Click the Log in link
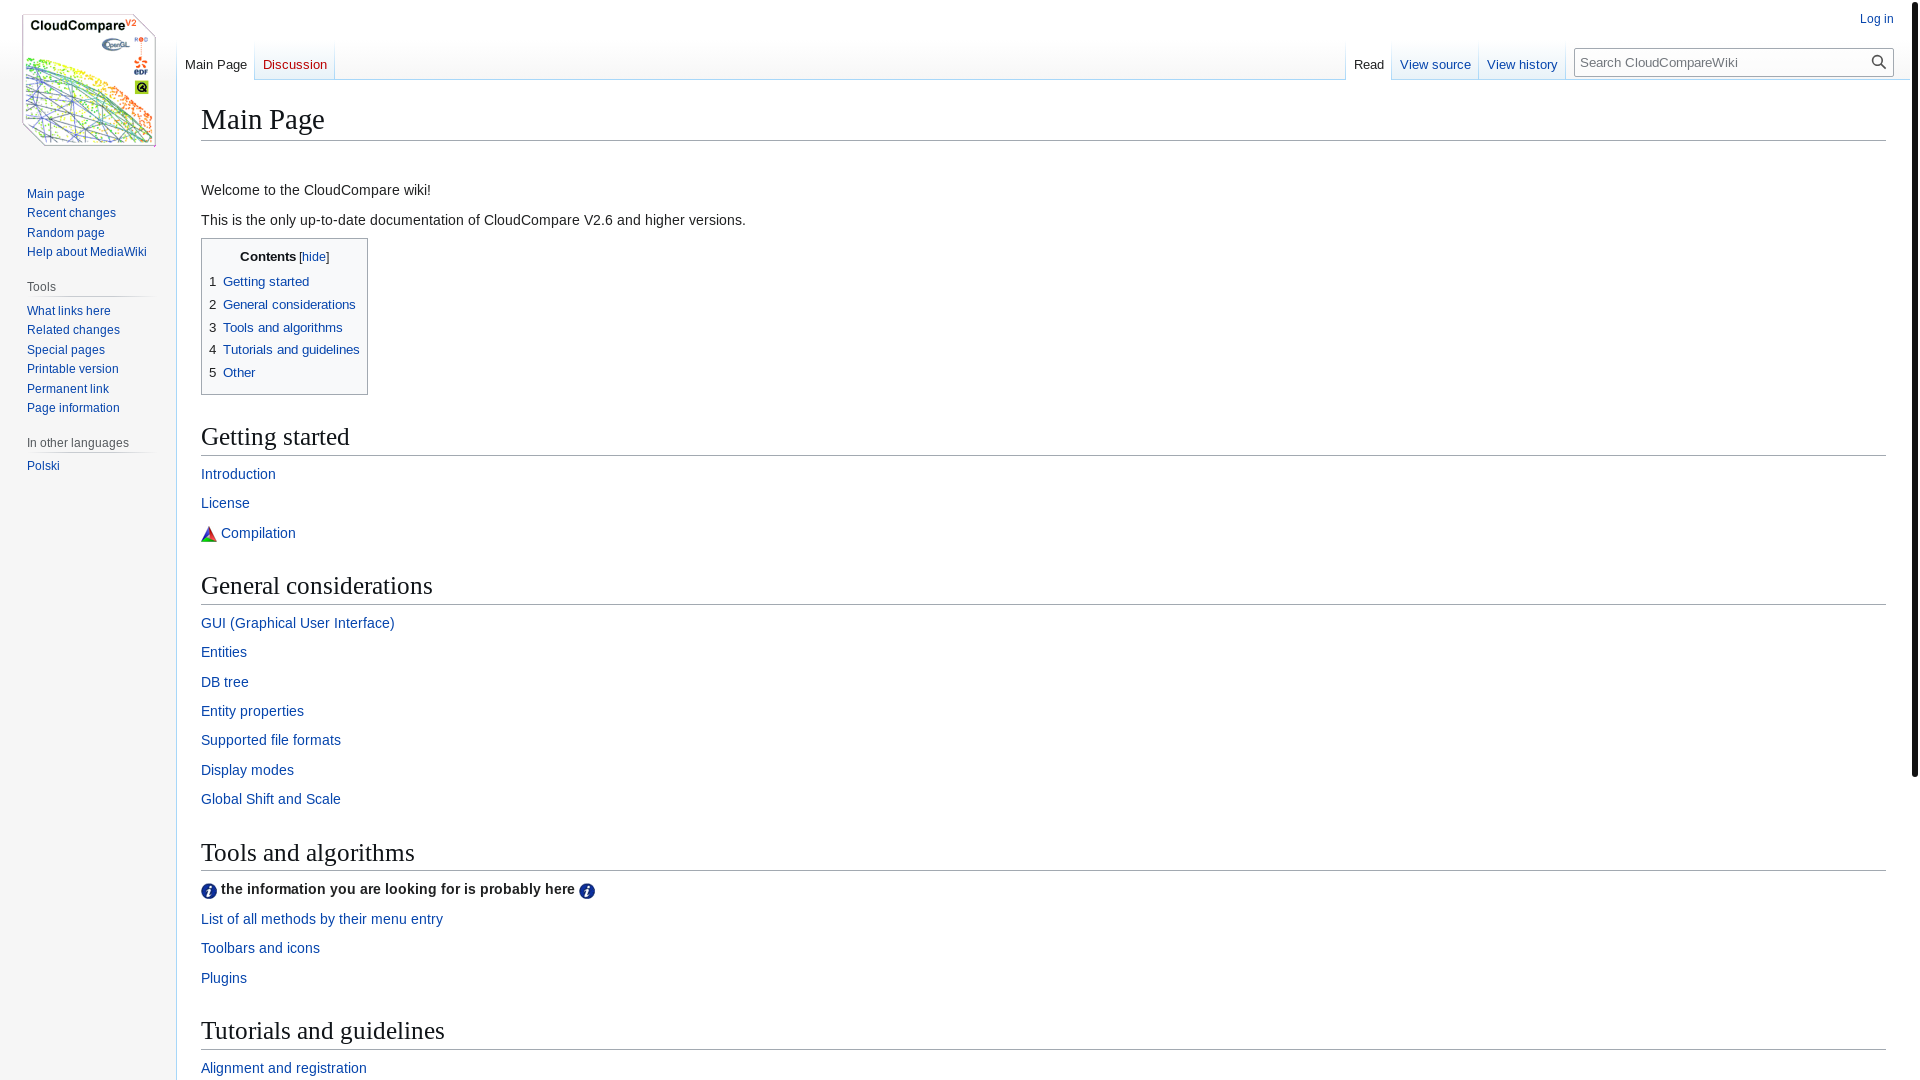This screenshot has height=1080, width=1920. click(1877, 19)
